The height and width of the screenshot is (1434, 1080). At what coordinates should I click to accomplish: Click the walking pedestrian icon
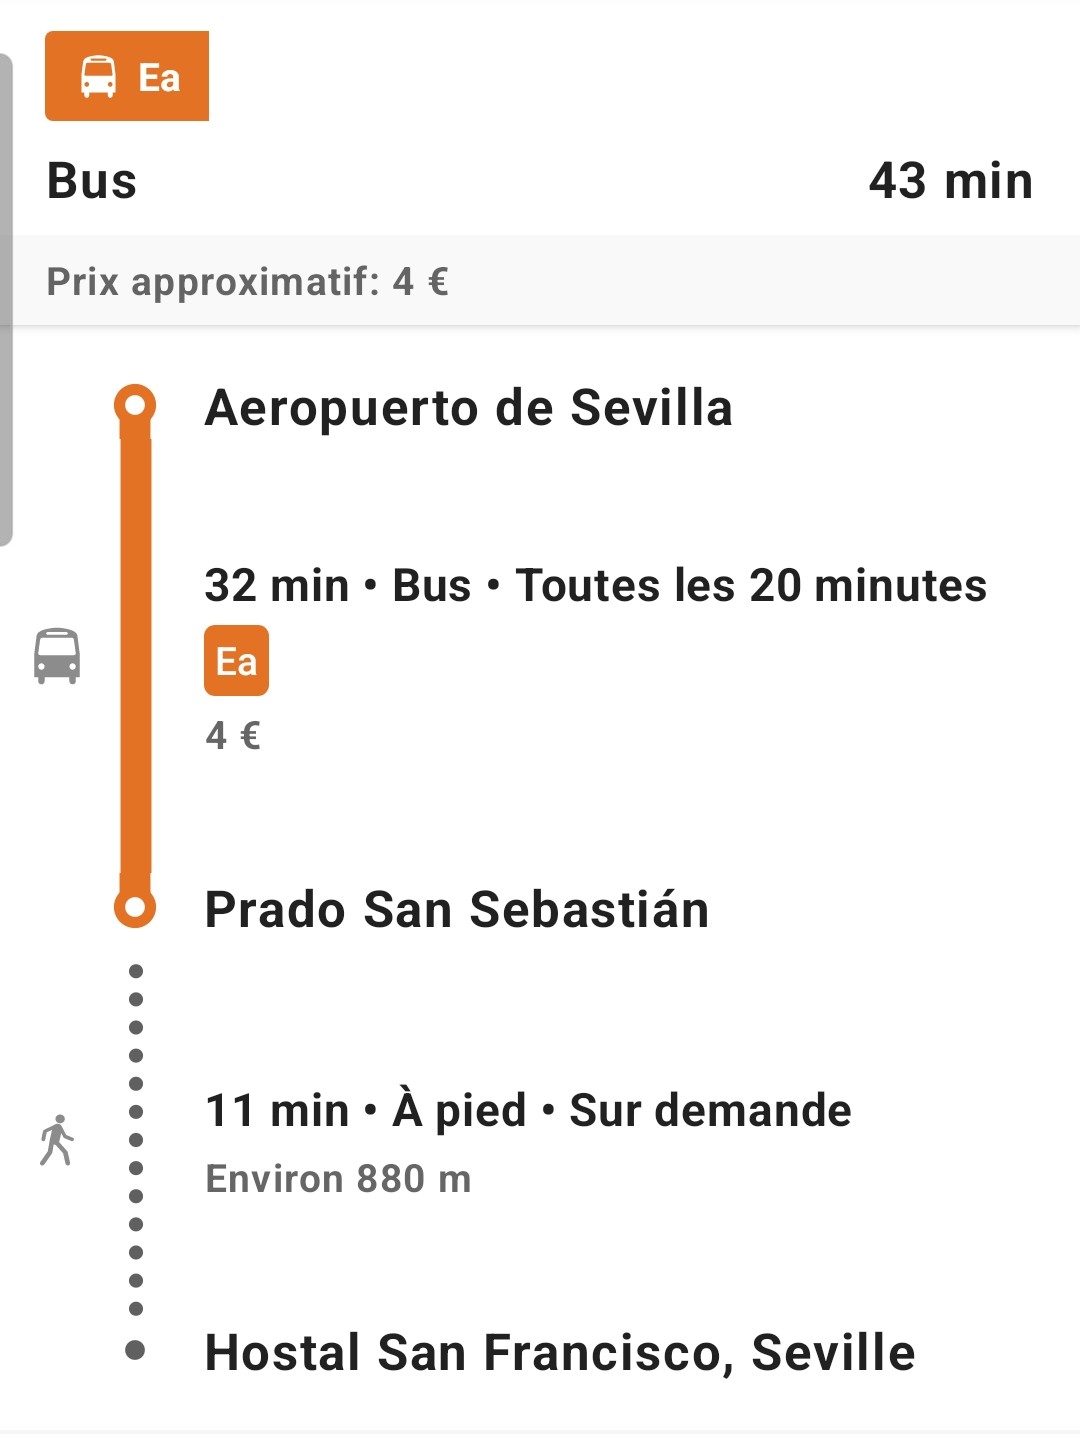57,1140
